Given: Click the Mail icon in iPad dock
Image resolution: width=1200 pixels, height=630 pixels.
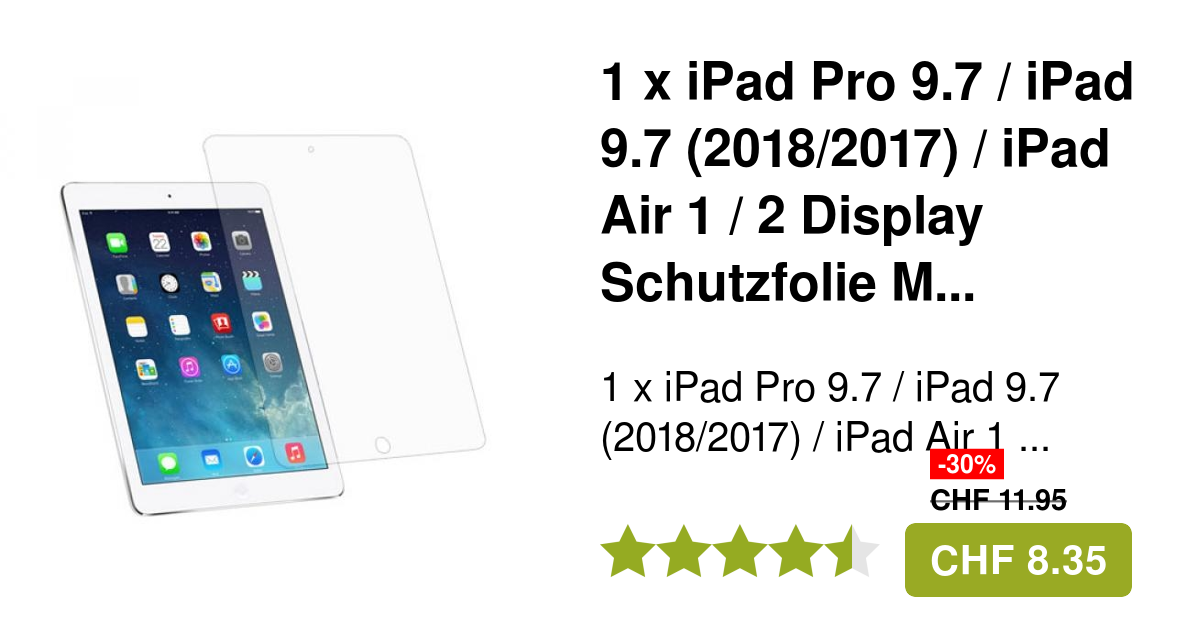Looking at the screenshot, I should point(211,459).
